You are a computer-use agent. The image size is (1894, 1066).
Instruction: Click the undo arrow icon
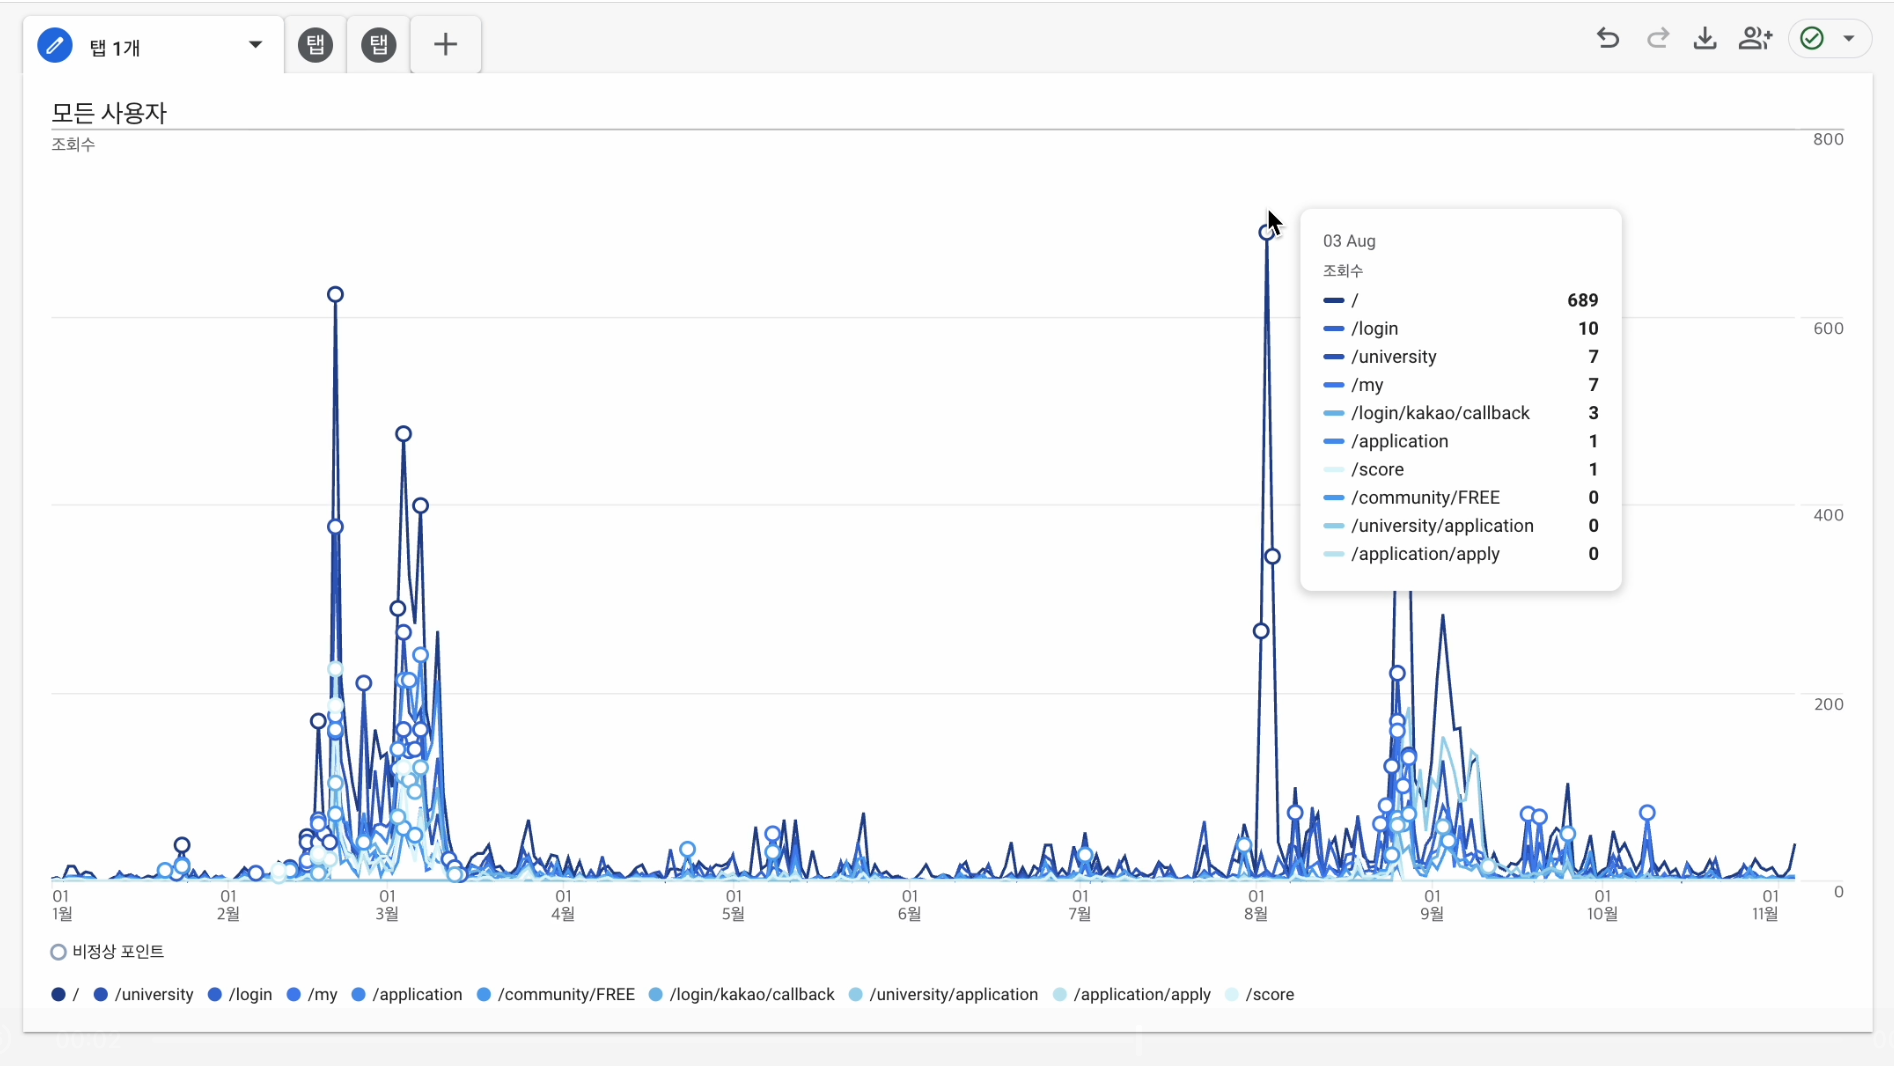(x=1607, y=39)
